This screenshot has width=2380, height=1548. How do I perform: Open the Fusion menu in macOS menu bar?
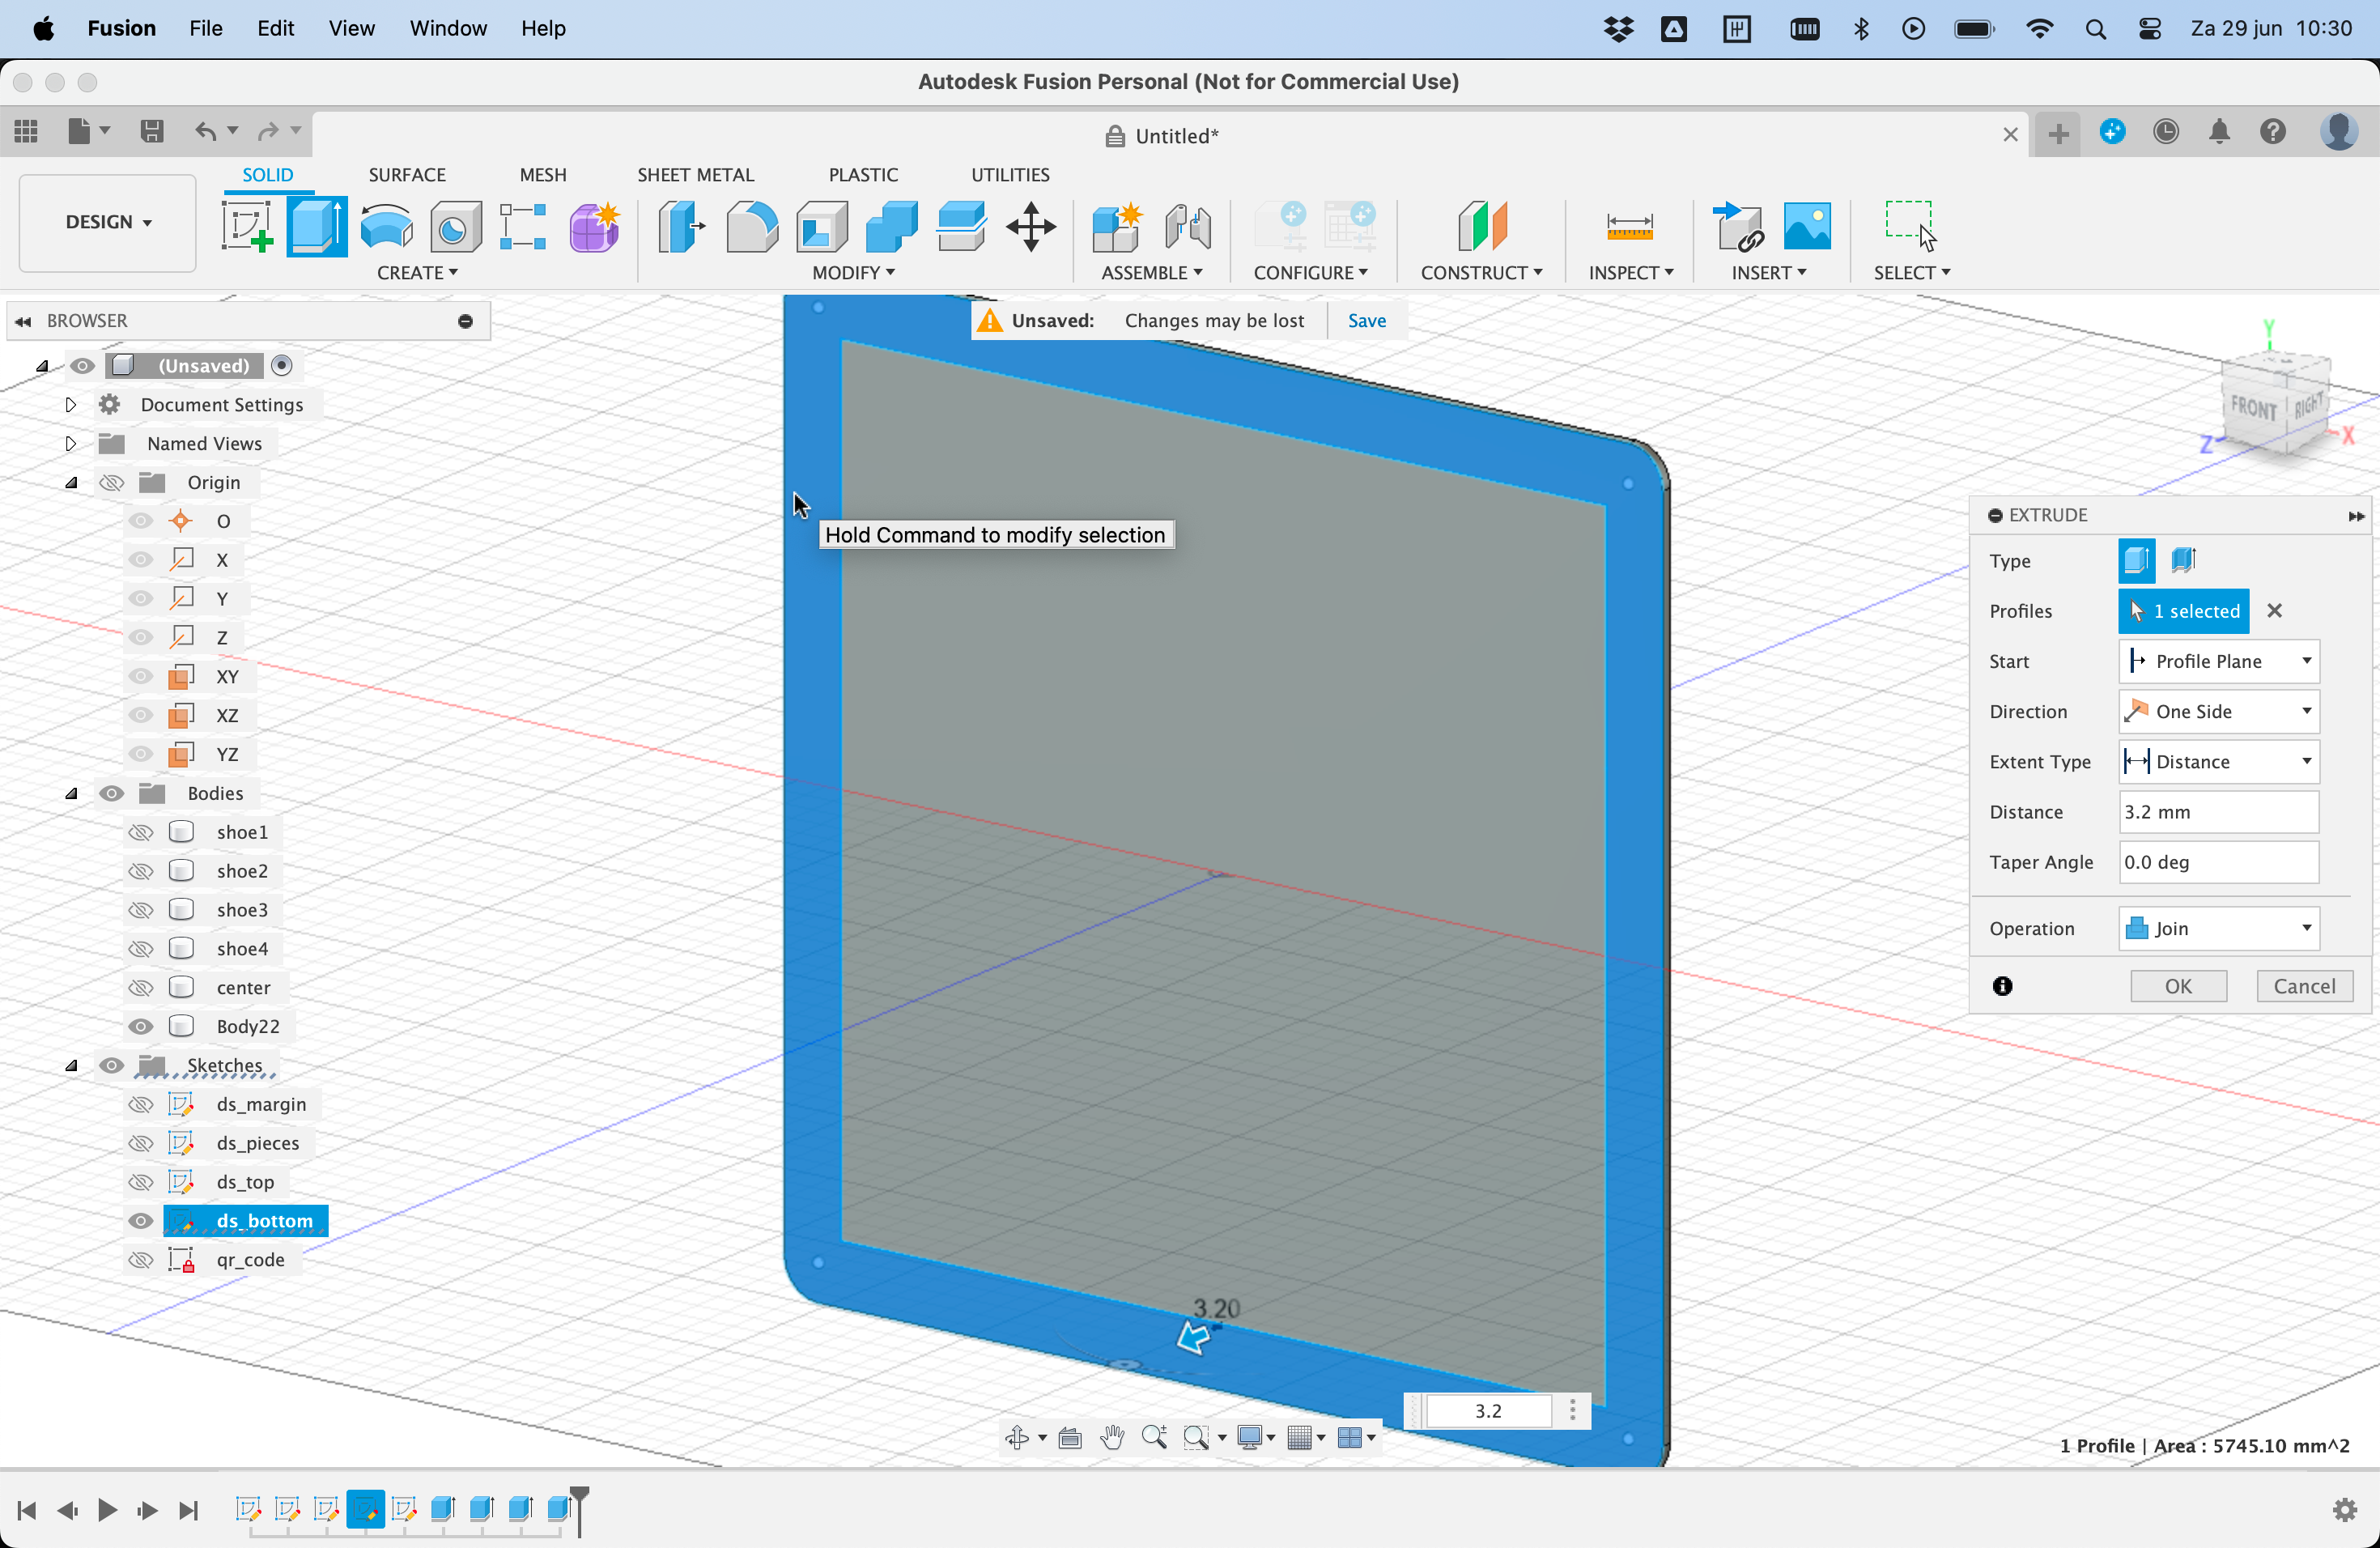[120, 28]
